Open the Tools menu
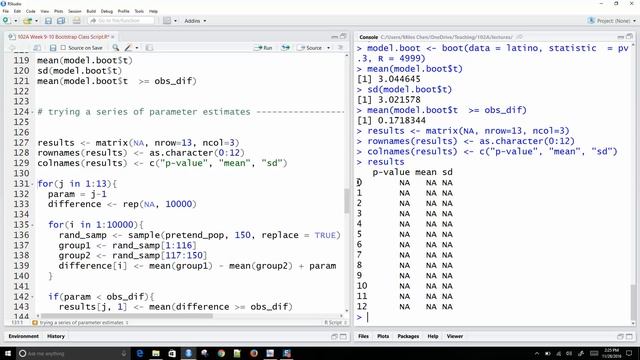Screen dimensions: 640x360 (x=139, y=11)
